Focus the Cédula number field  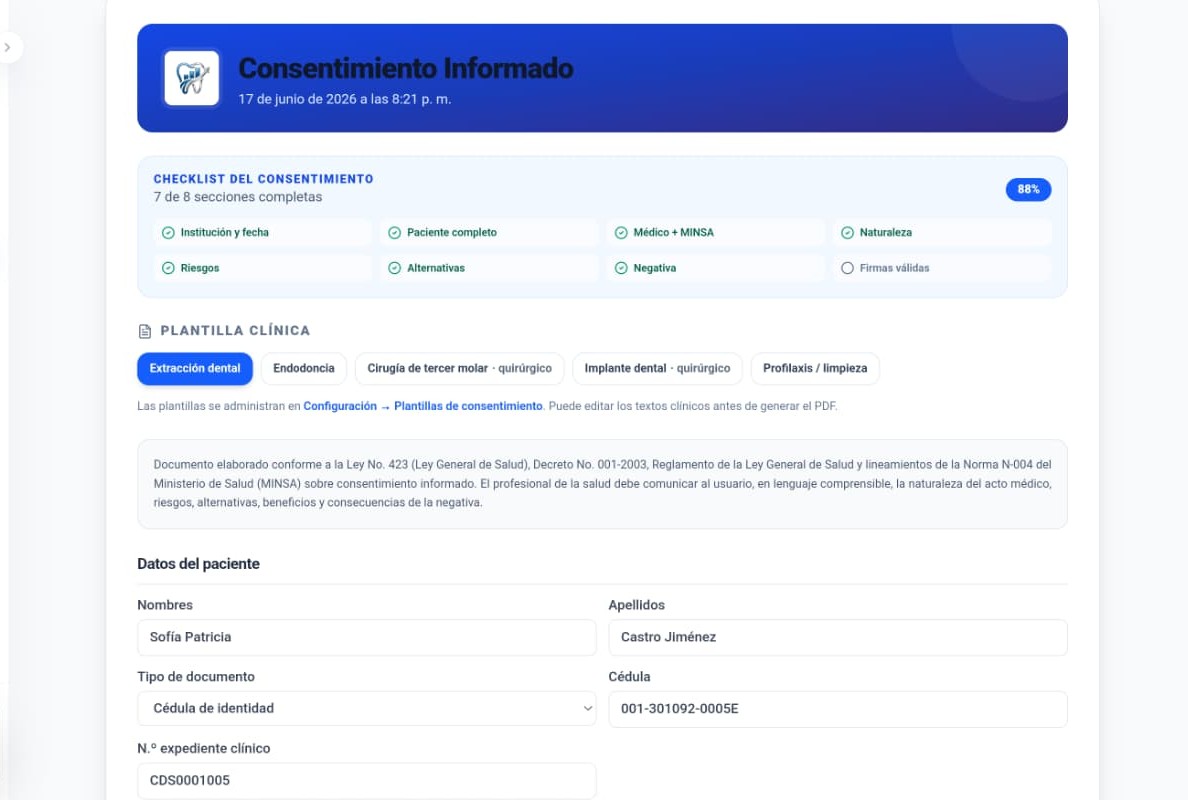(838, 709)
